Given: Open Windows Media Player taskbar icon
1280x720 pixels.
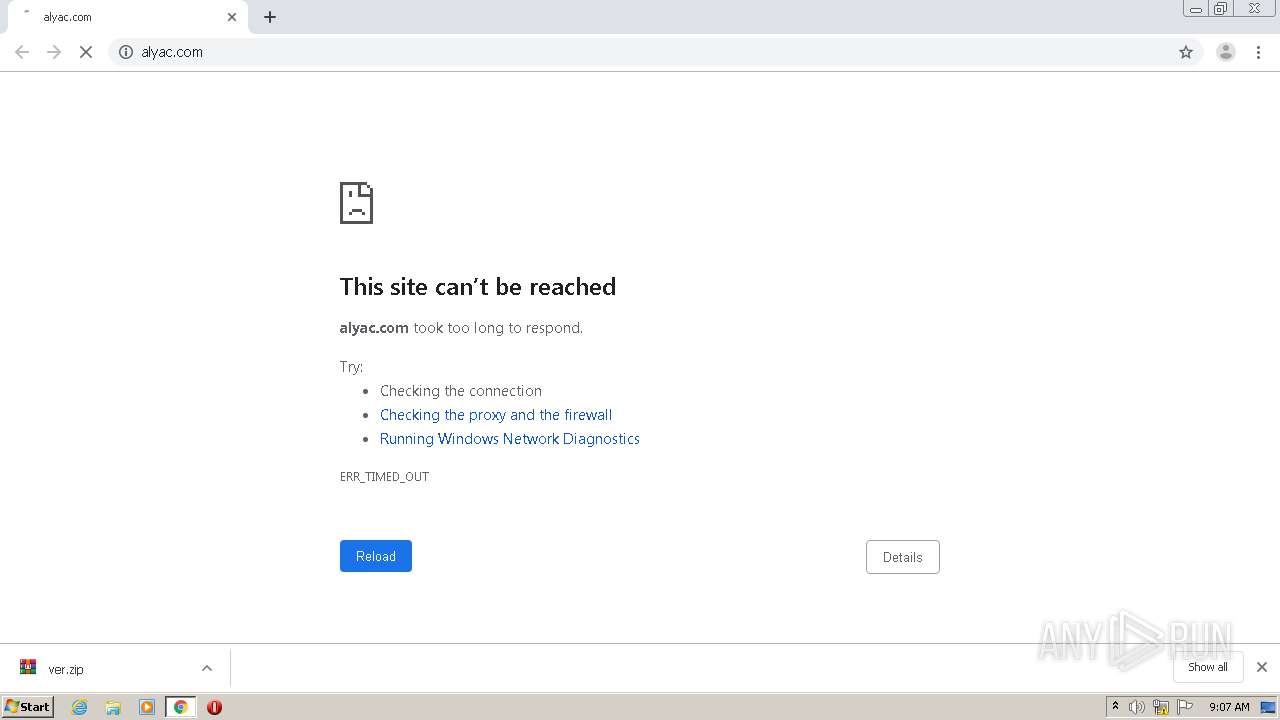Looking at the screenshot, I should (147, 707).
